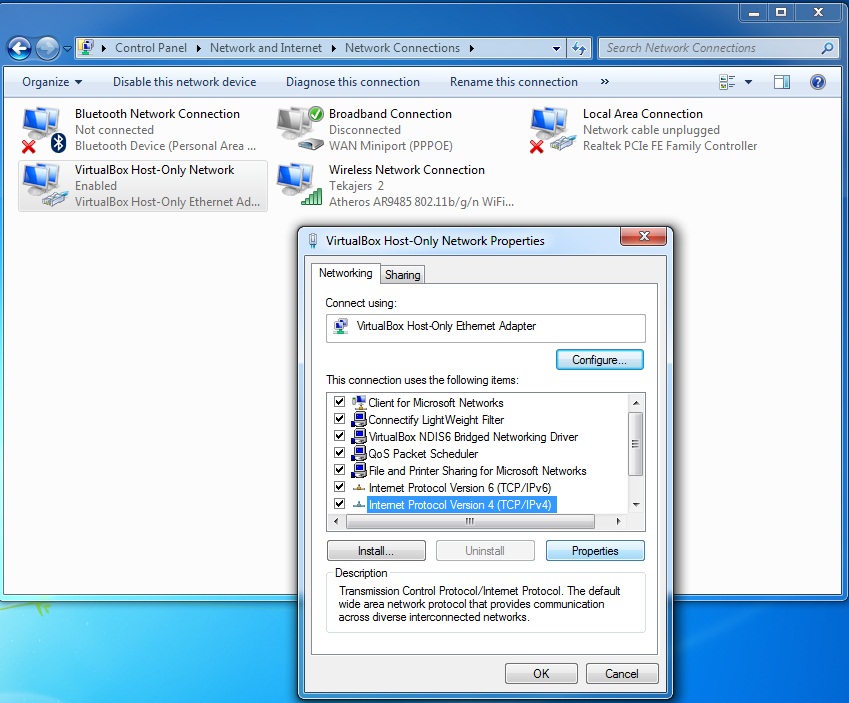Image resolution: width=849 pixels, height=703 pixels.
Task: Click VirtualBox NDIS6 Bridged Networking Driver icon
Action: click(358, 436)
